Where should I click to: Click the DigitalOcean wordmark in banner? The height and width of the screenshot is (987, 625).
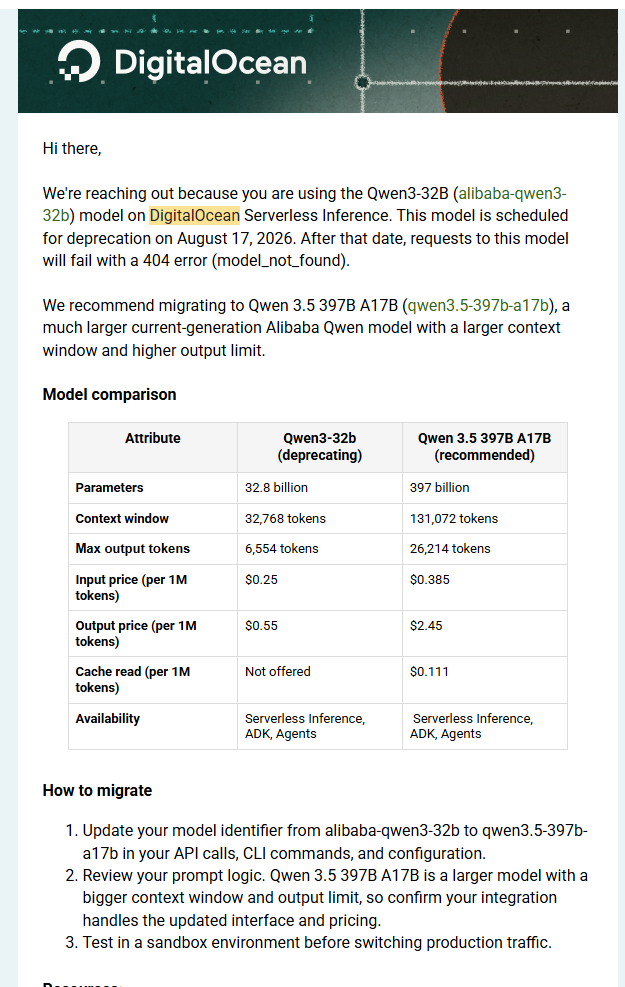(210, 63)
